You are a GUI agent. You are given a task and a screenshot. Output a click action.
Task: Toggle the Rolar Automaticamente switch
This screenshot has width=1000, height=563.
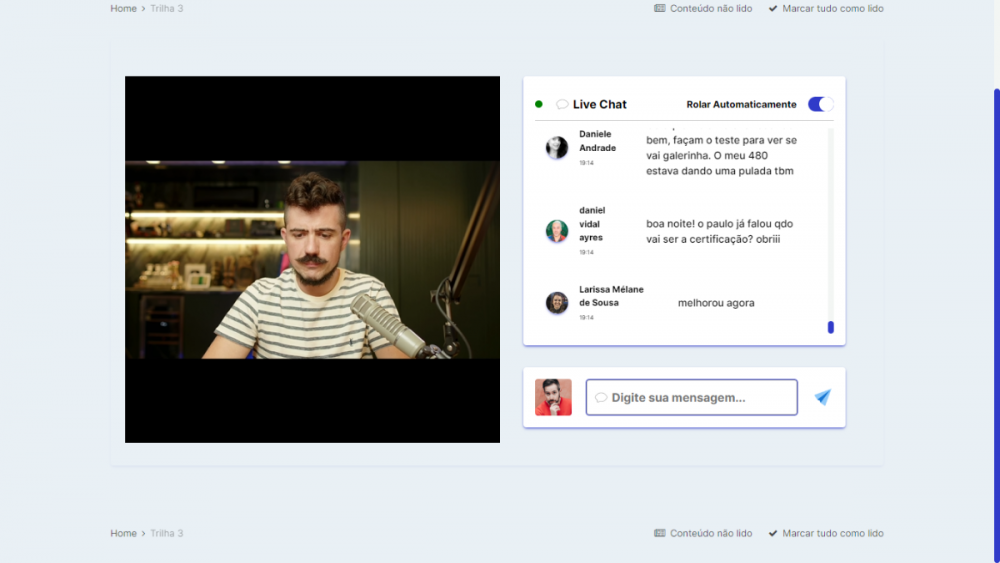(x=820, y=104)
